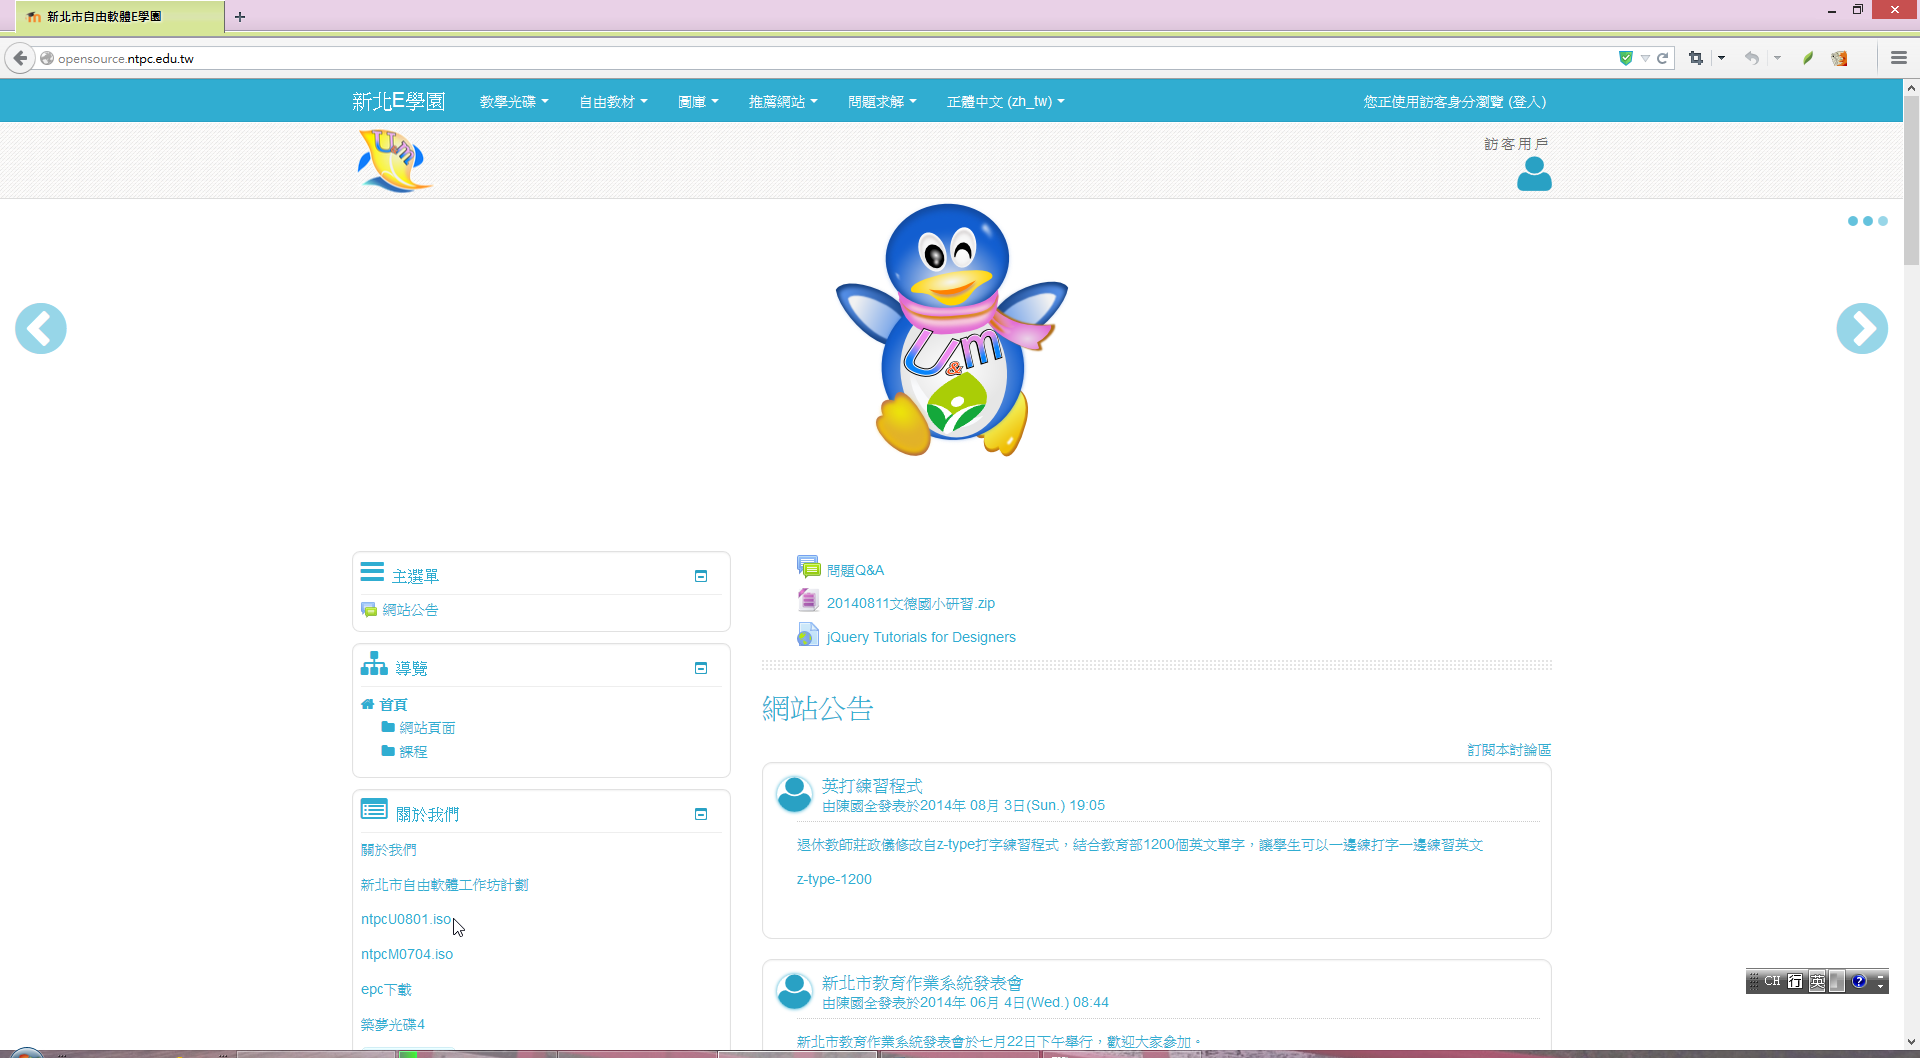The height and width of the screenshot is (1058, 1920).
Task: Click the 登入 login link
Action: point(1527,101)
